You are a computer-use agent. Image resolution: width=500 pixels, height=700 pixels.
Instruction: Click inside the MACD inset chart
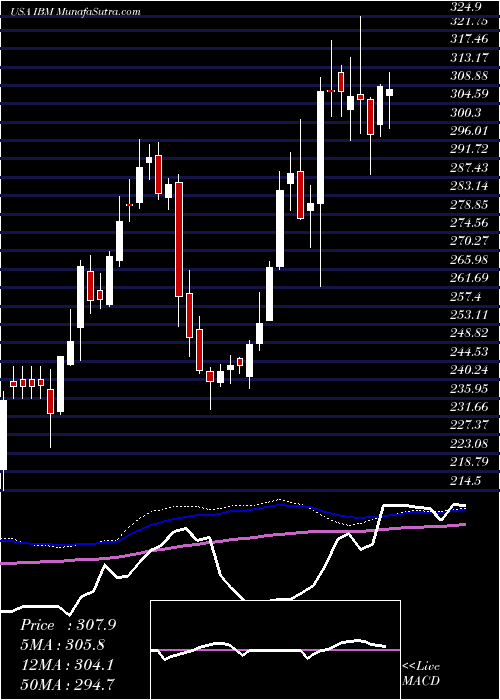(x=275, y=650)
